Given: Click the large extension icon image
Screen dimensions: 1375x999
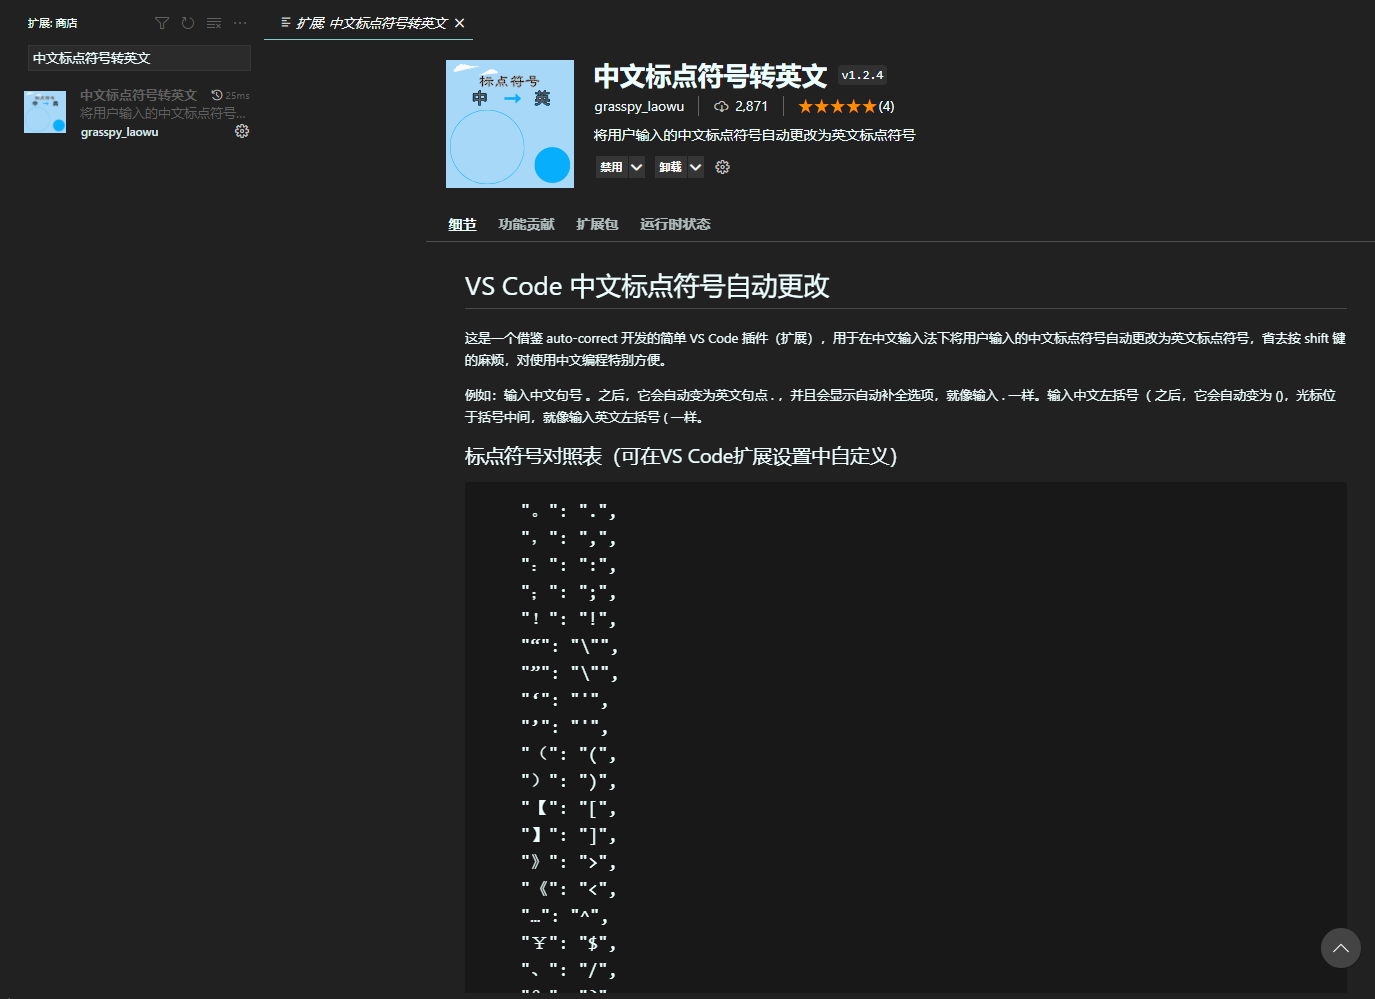Looking at the screenshot, I should click(510, 124).
